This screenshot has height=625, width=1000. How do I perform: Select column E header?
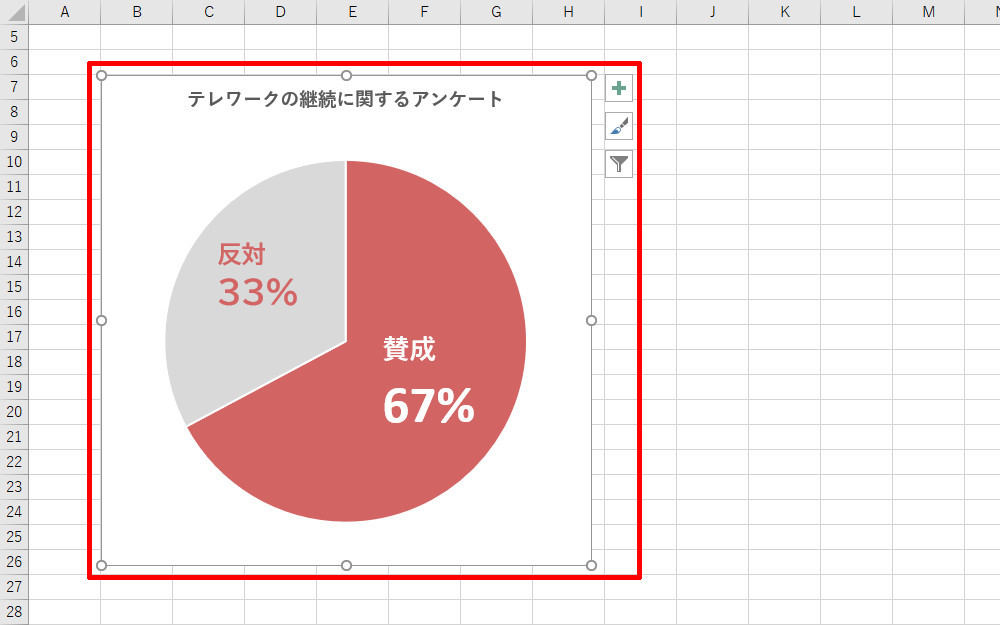[353, 12]
